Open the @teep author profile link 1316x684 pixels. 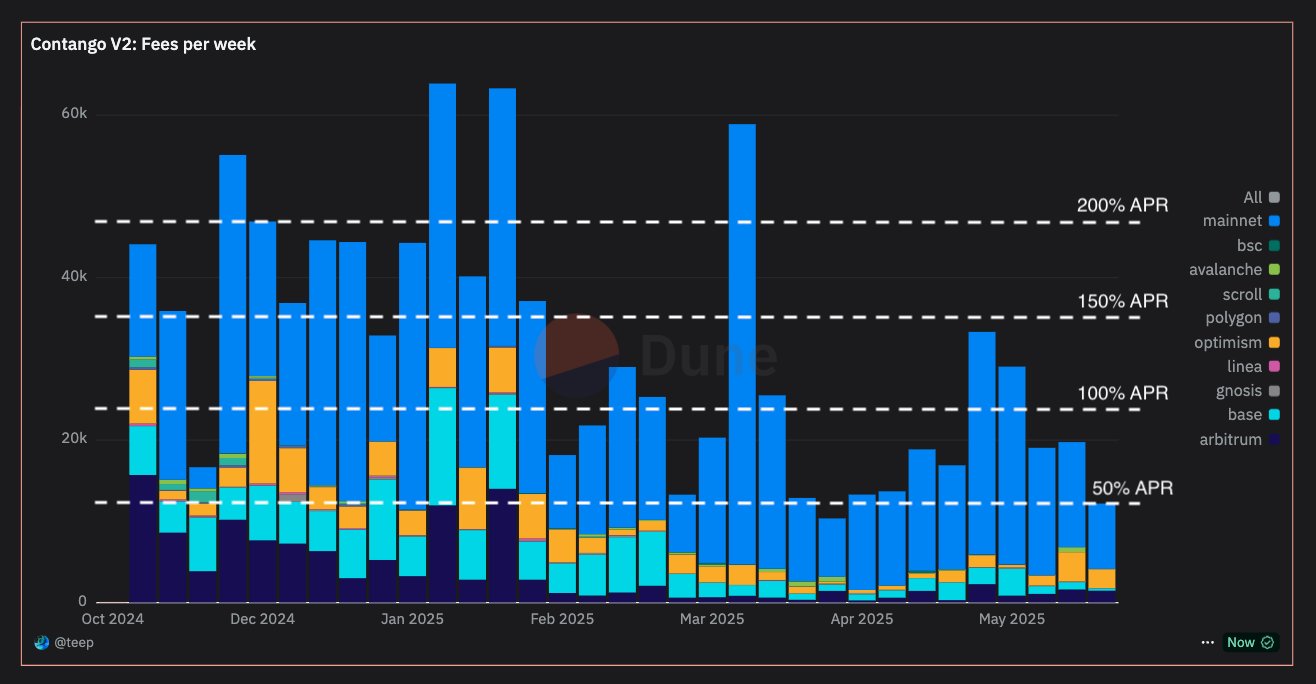tap(73, 643)
